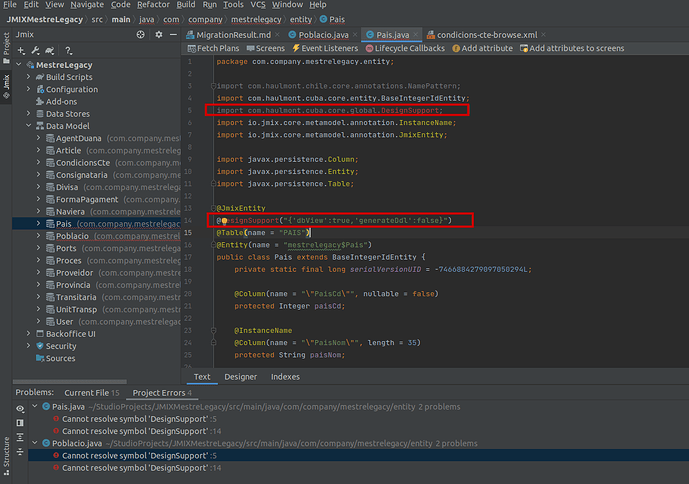Open the File menu

tap(10, 5)
